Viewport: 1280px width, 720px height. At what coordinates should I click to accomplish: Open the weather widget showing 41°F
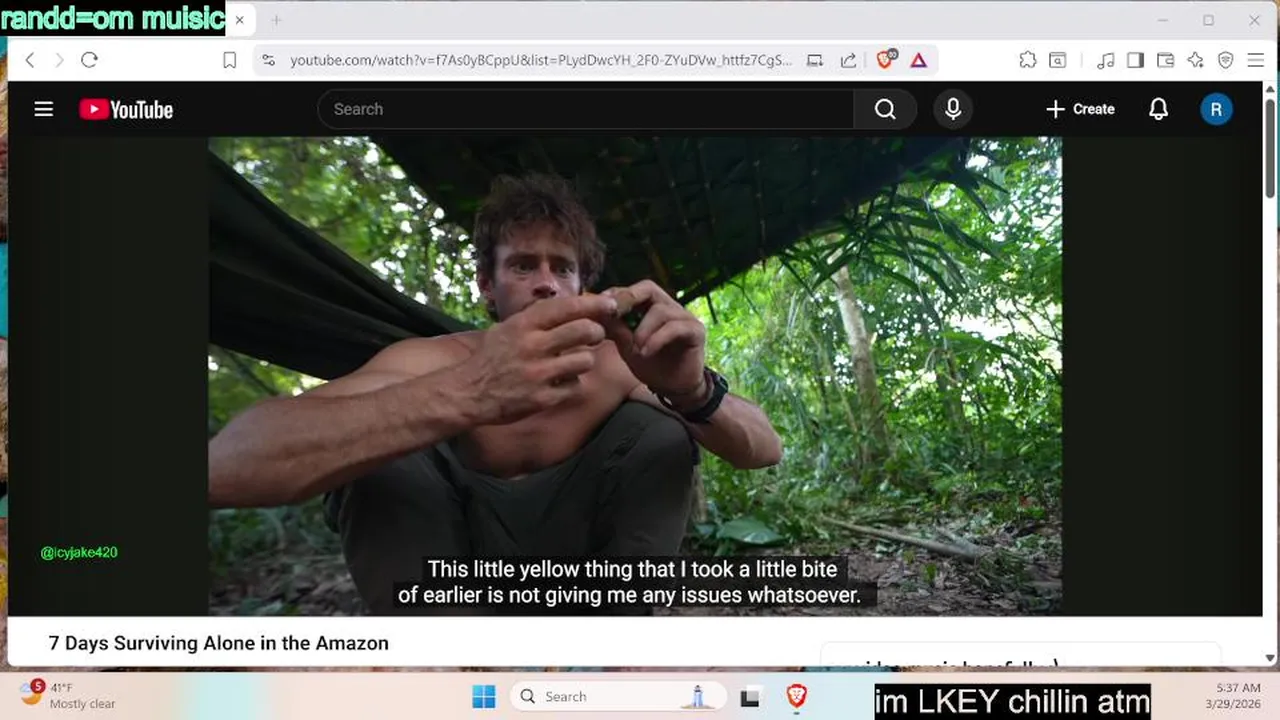pyautogui.click(x=68, y=696)
